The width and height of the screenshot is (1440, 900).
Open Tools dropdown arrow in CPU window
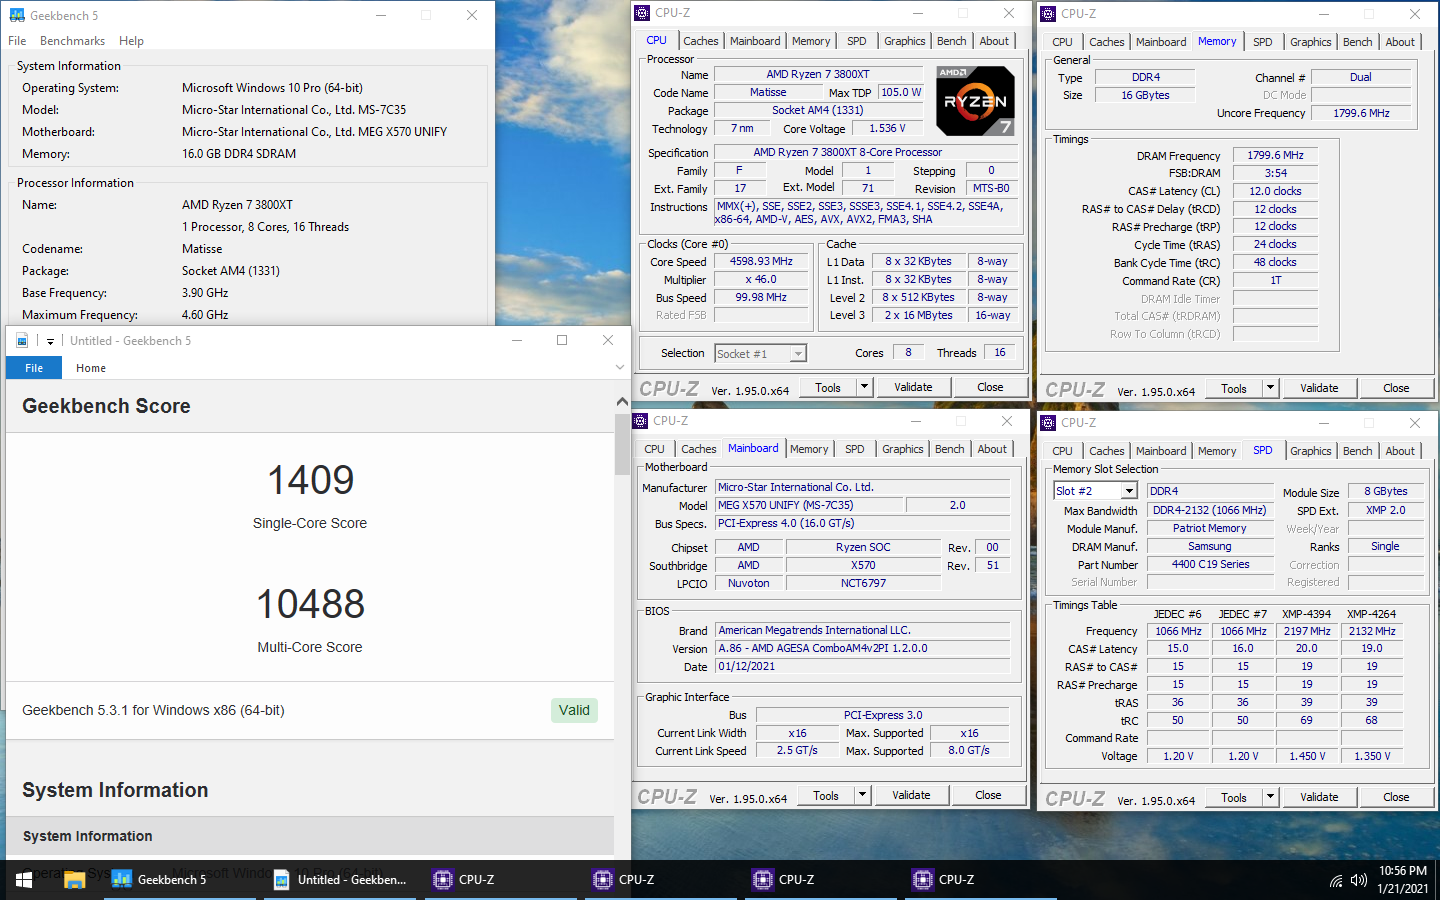tap(865, 387)
